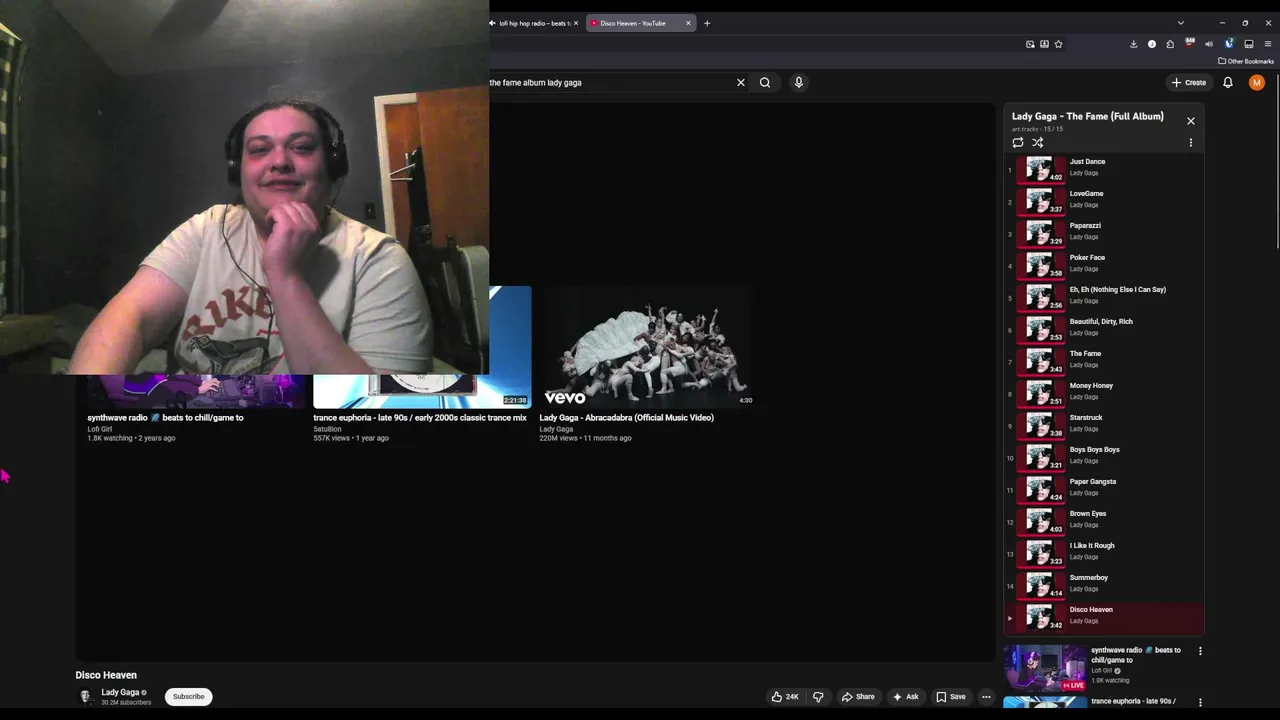Open synthwave radio LIVE sidebar thumbnail

click(1045, 668)
